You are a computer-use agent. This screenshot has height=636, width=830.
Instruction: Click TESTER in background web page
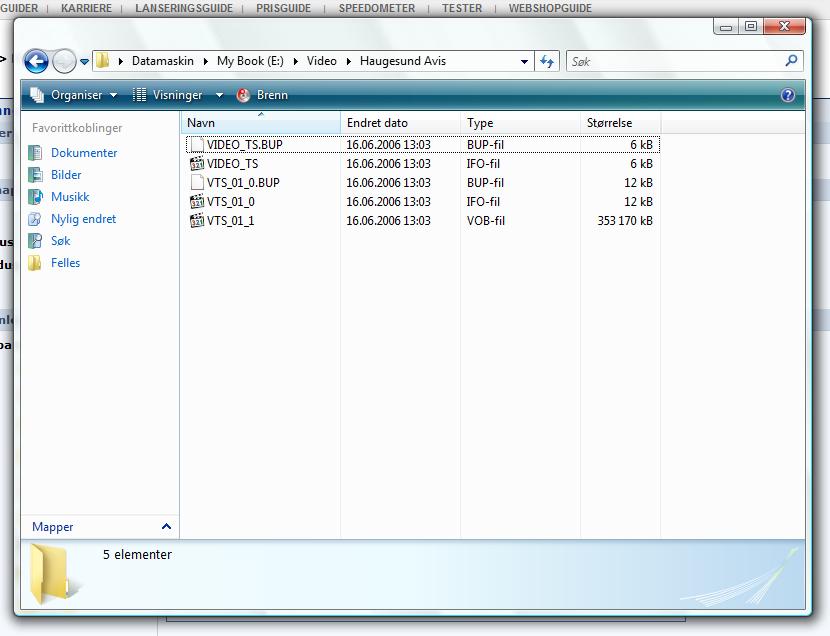[462, 8]
